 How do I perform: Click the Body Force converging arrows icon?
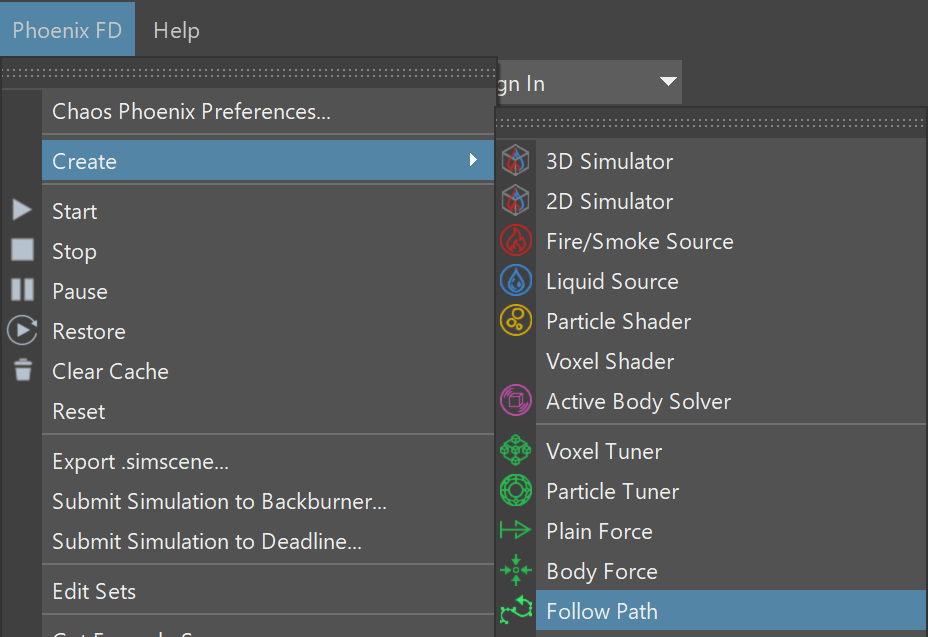point(515,570)
